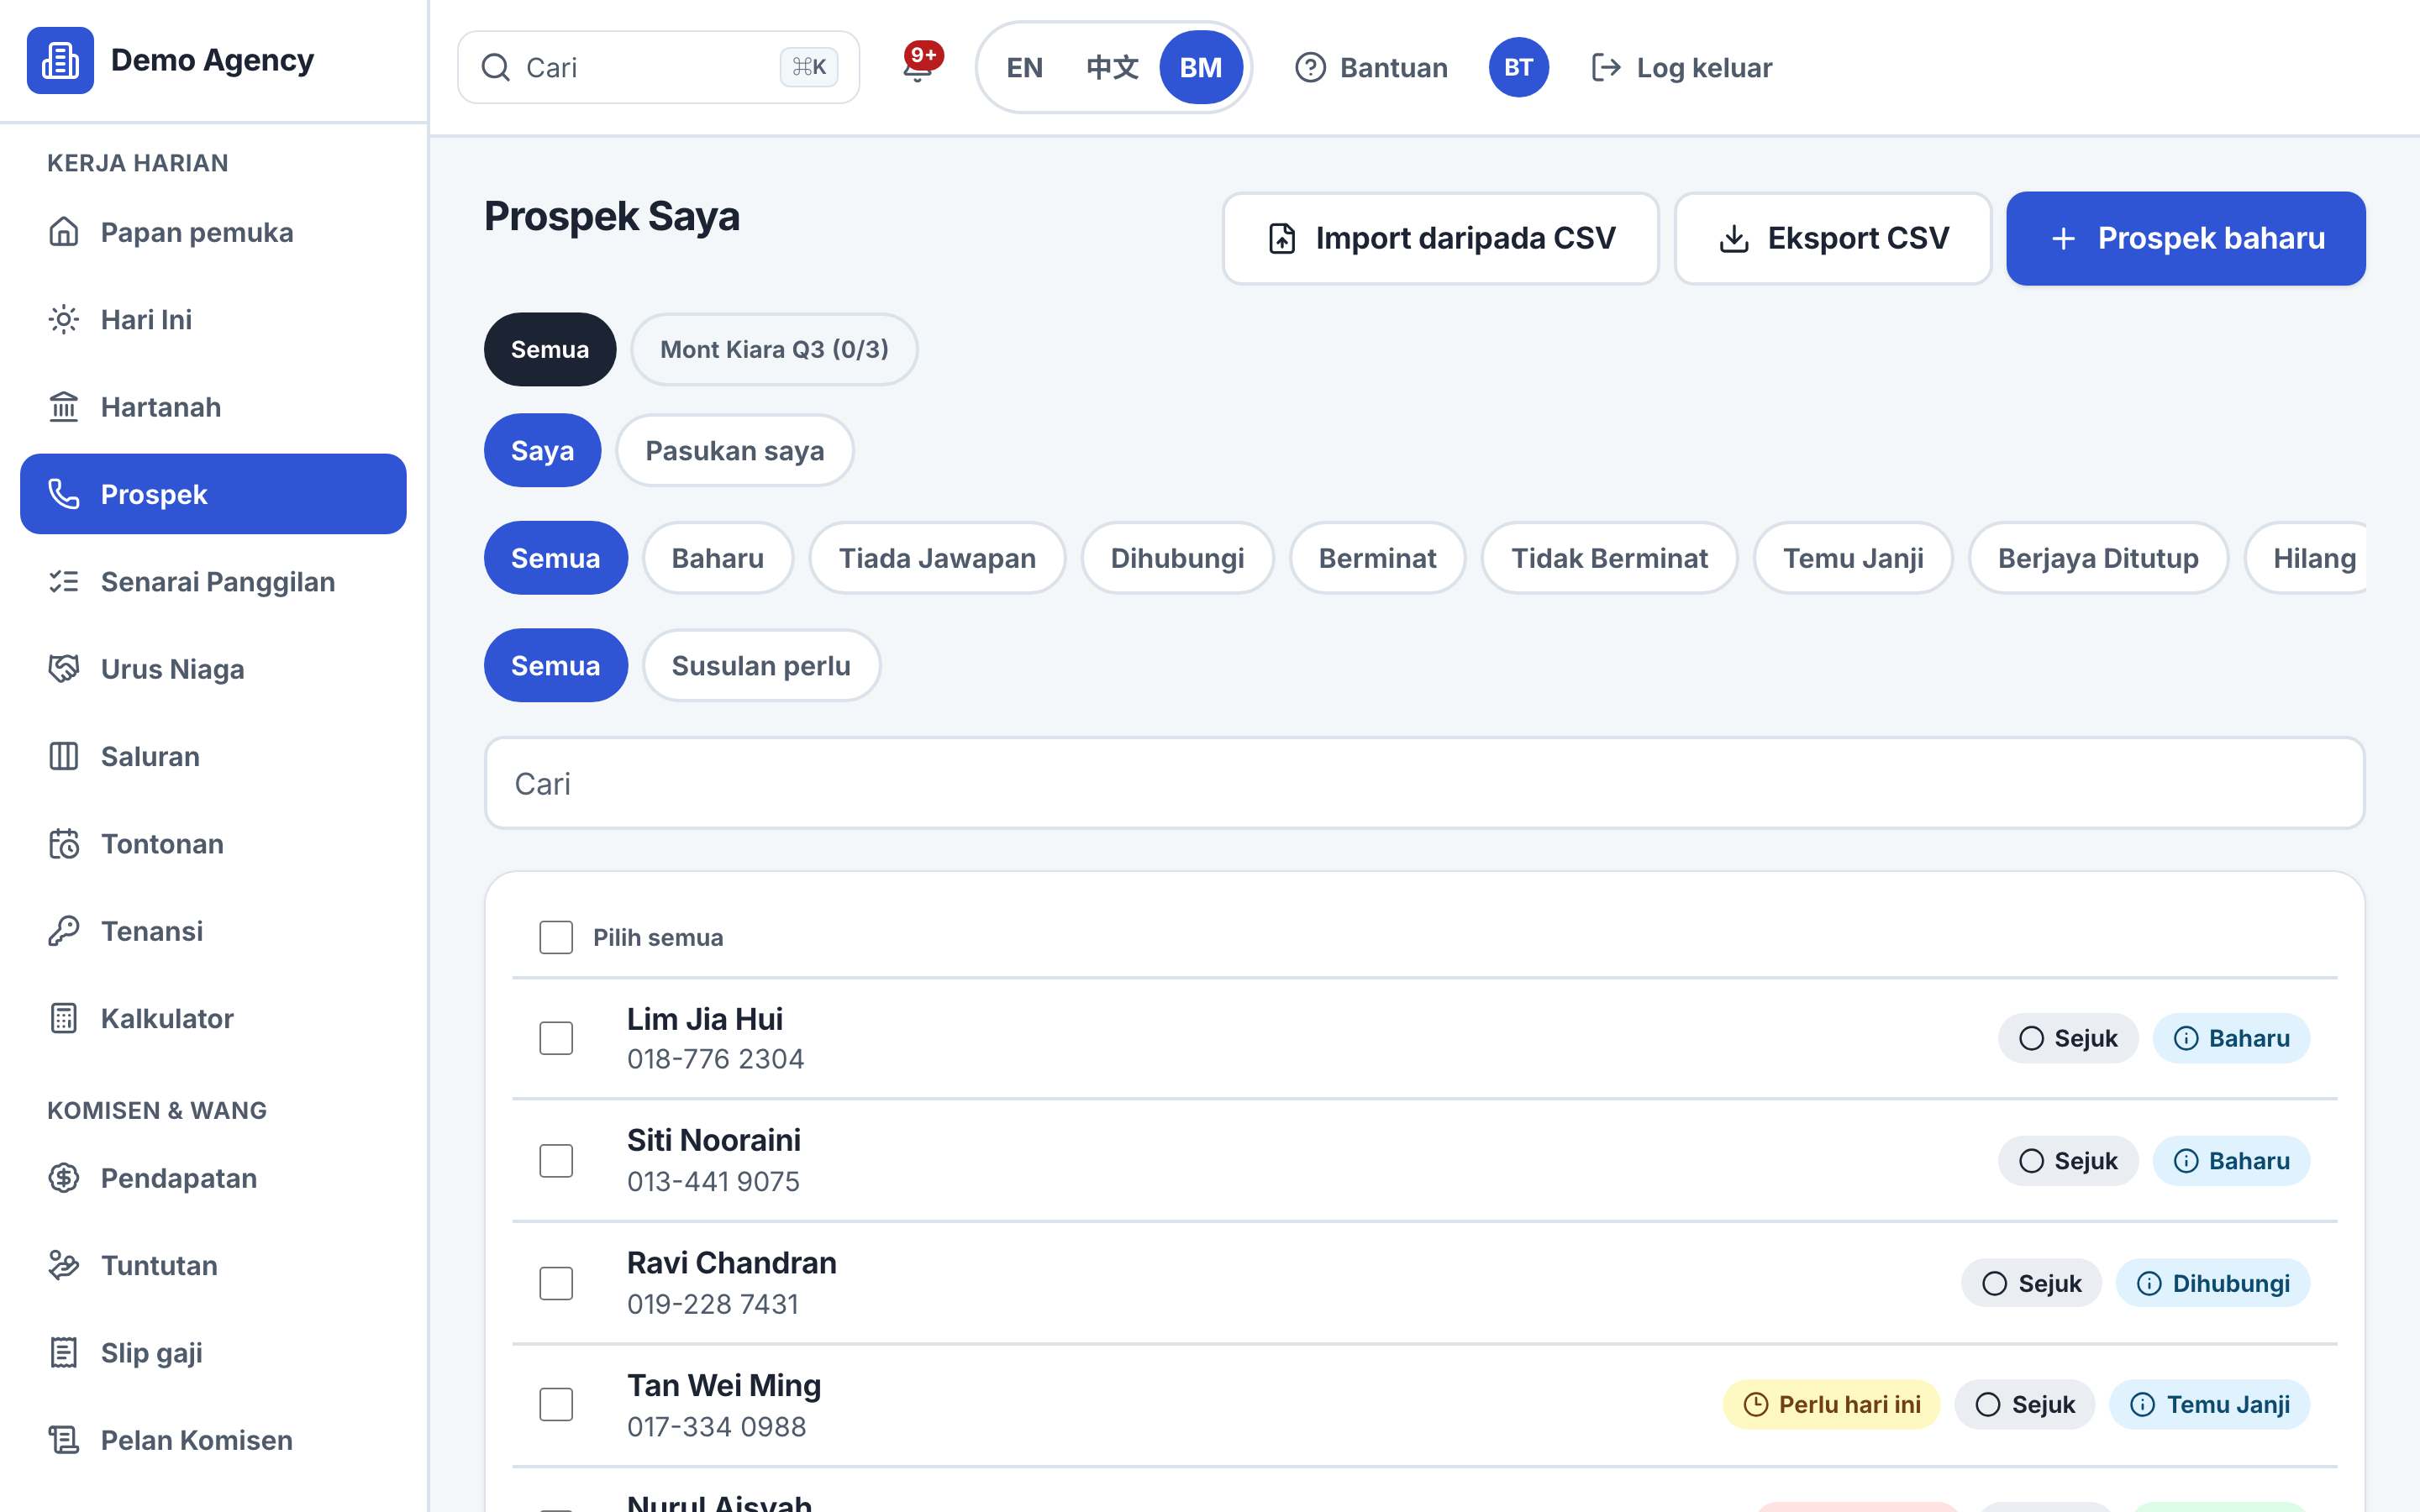The height and width of the screenshot is (1512, 2420).
Task: Select the Tan Wei Ming checkbox
Action: 556,1404
